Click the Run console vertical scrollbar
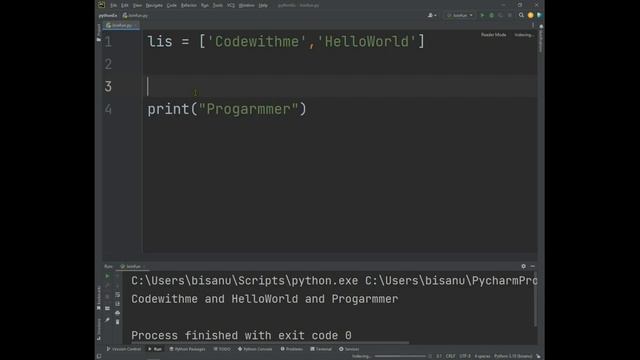Image resolution: width=640 pixels, height=360 pixels. click(x=535, y=300)
